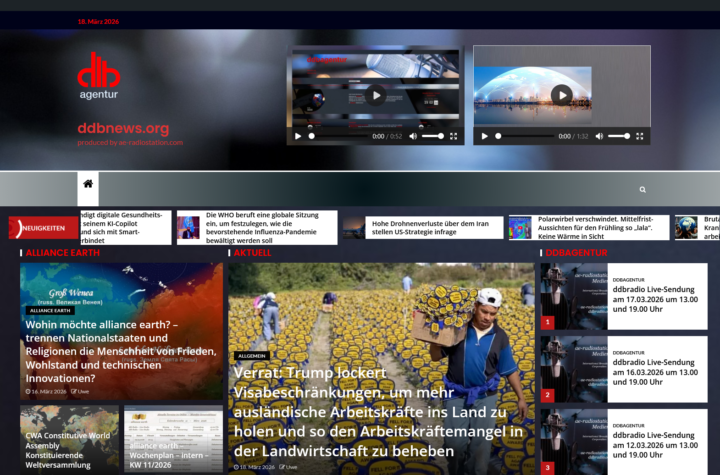
Task: Click the home icon in navigation bar
Action: click(88, 184)
